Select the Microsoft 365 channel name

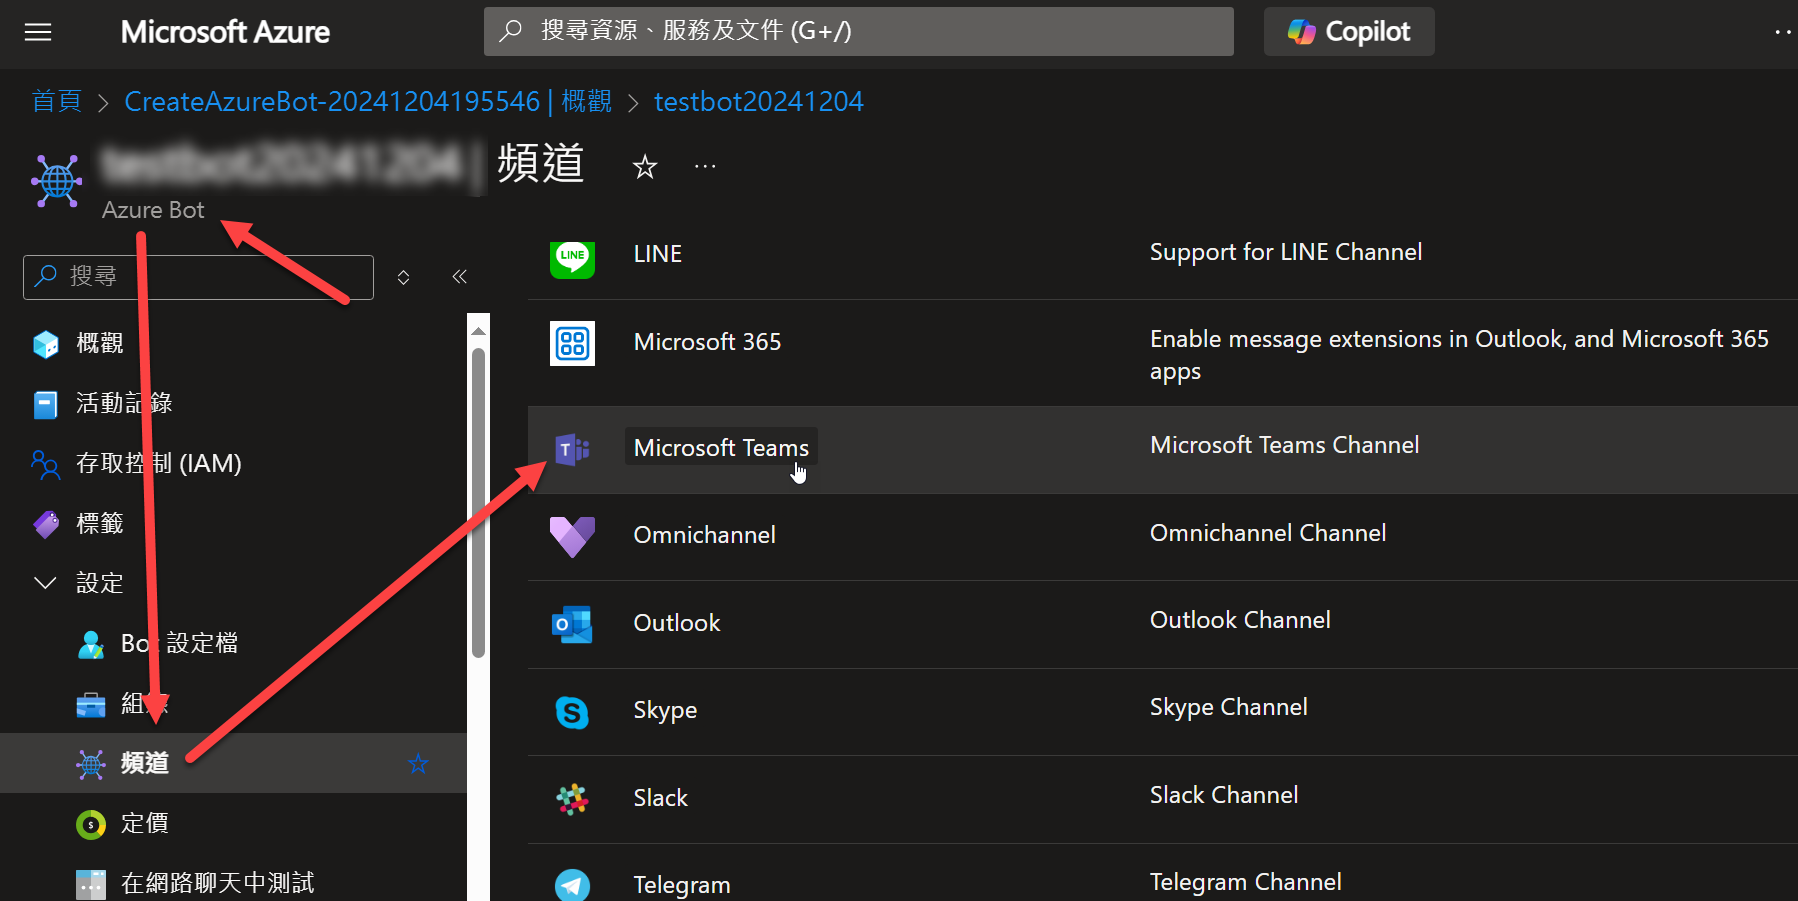[x=707, y=342]
